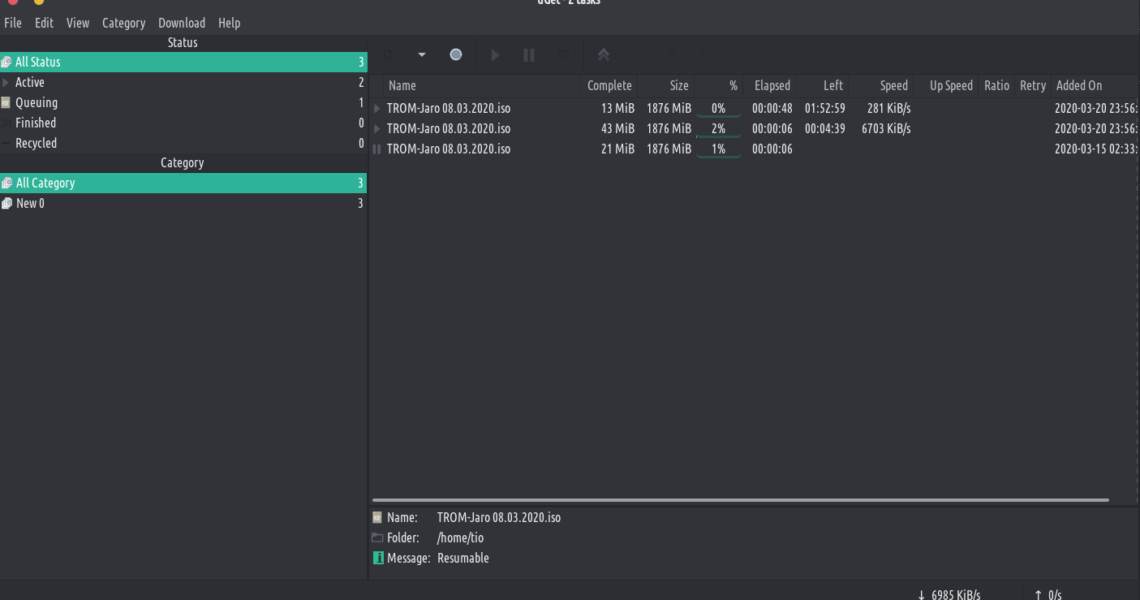The image size is (1140, 600).
Task: Click the round save/record toolbar icon
Action: (x=456, y=55)
